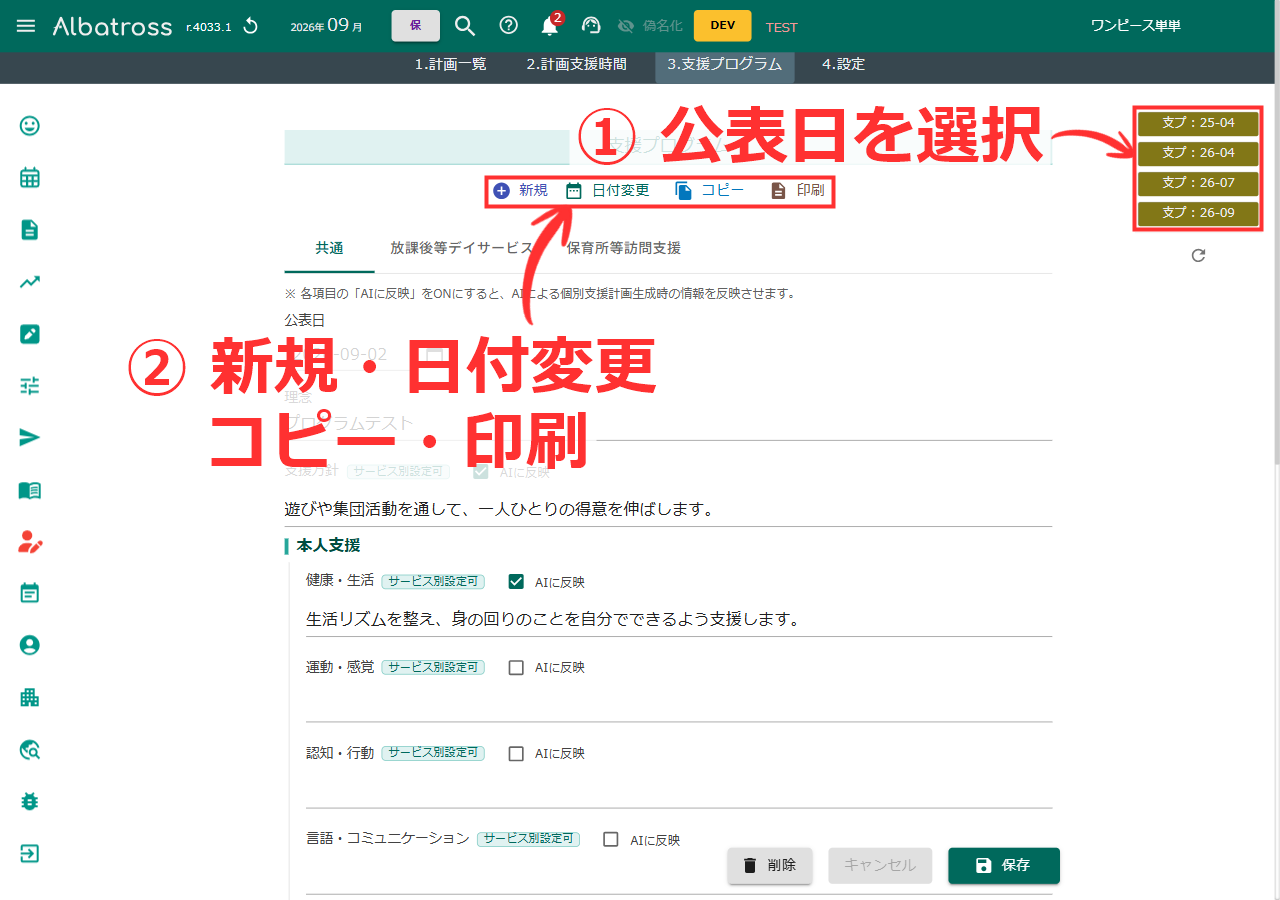Check AIに反映 for 言語・コミュニケーション

coord(611,840)
